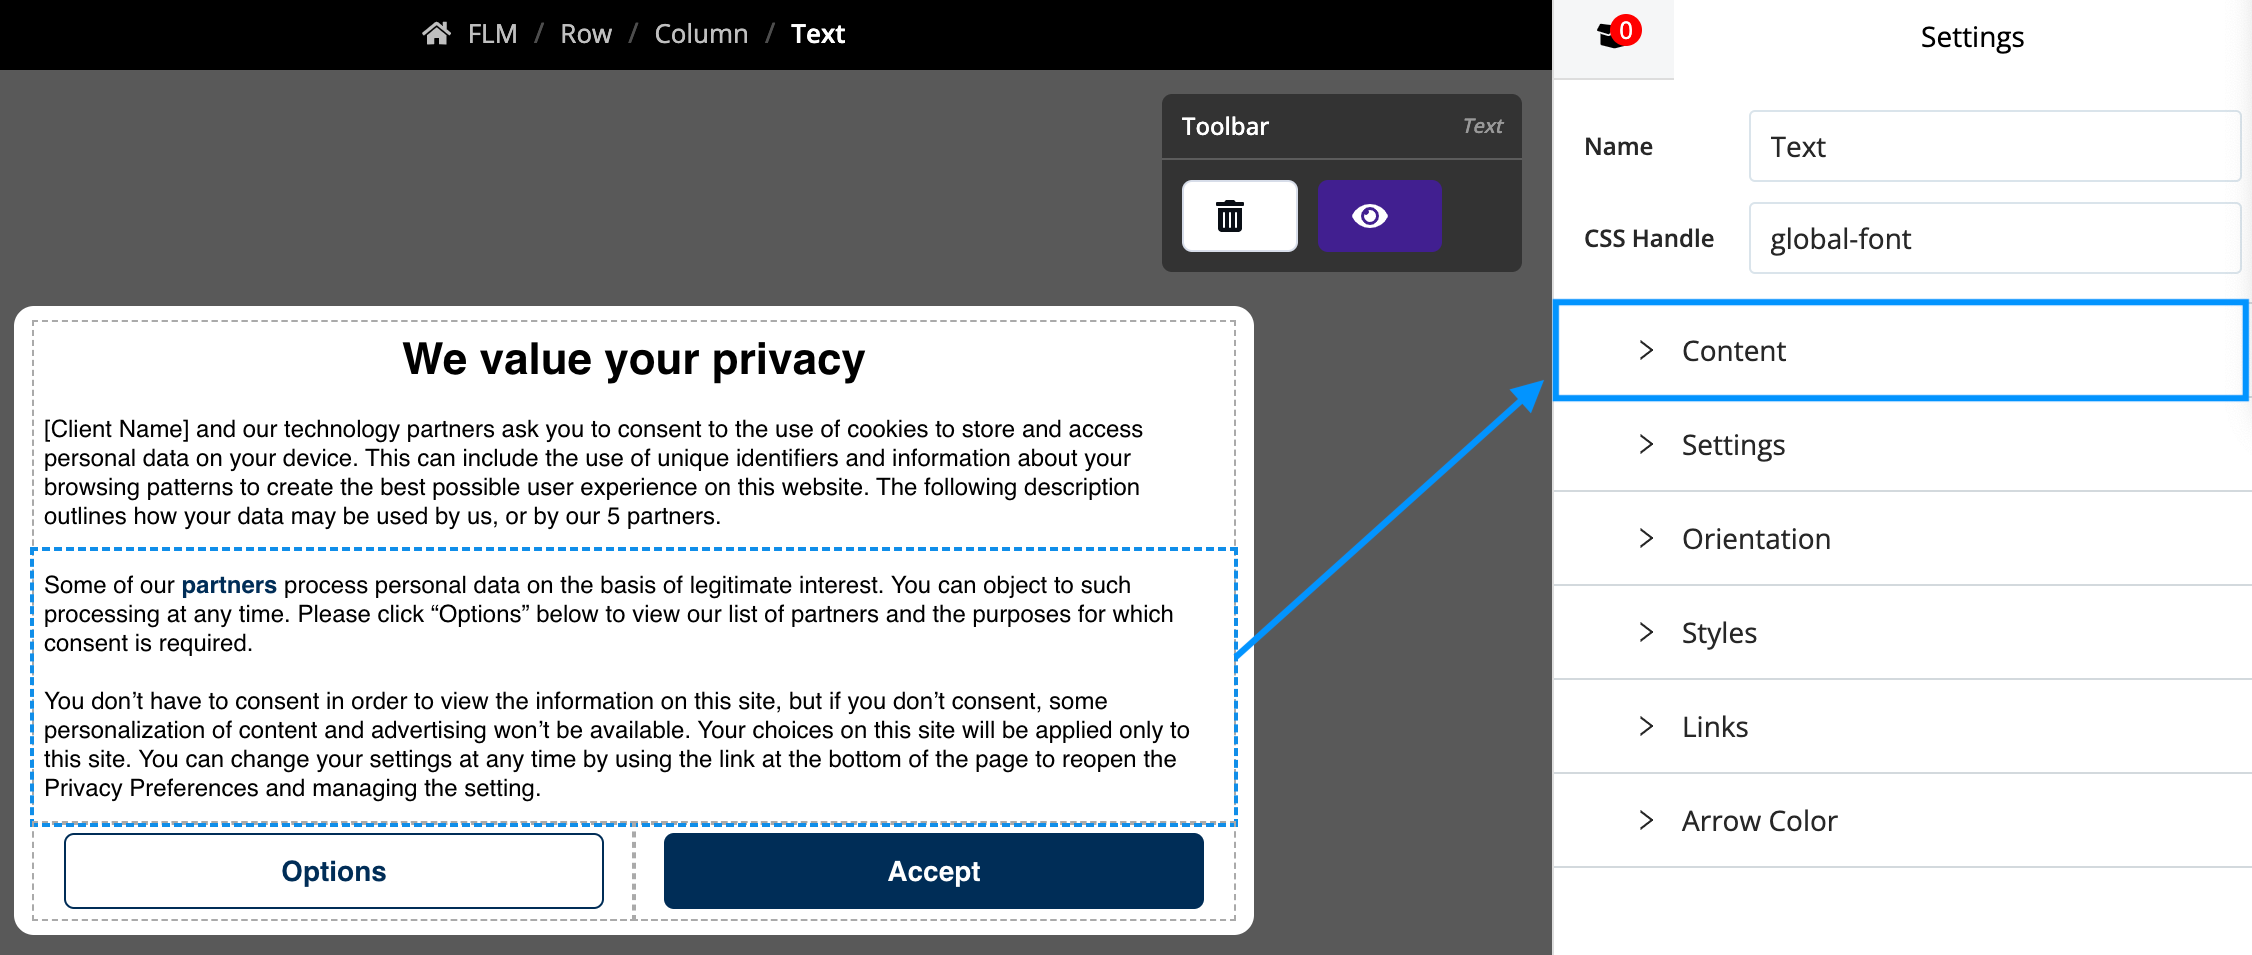Click the Accept button
Screen dimensions: 2252x955
tap(934, 871)
